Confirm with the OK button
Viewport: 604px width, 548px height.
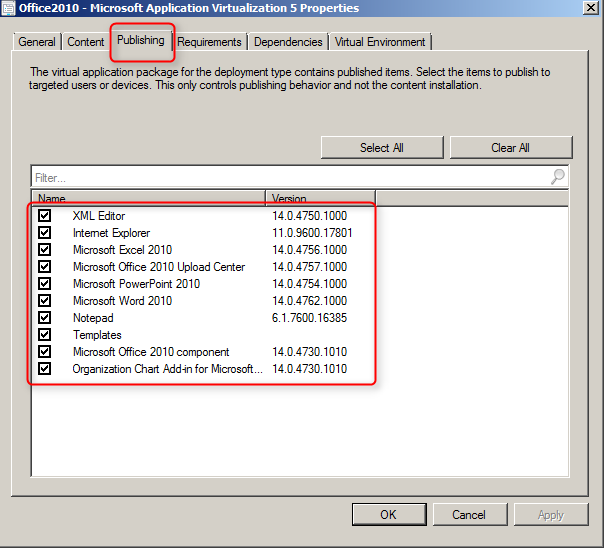coord(389,514)
